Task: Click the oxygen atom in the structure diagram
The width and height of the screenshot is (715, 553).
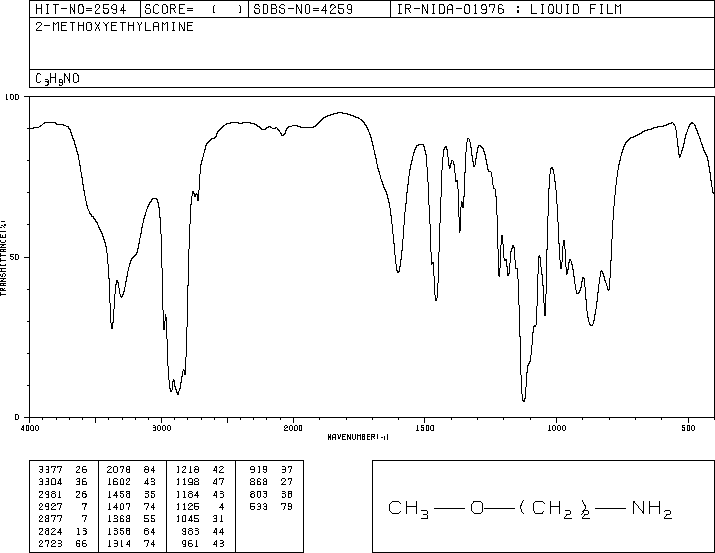Action: point(477,510)
